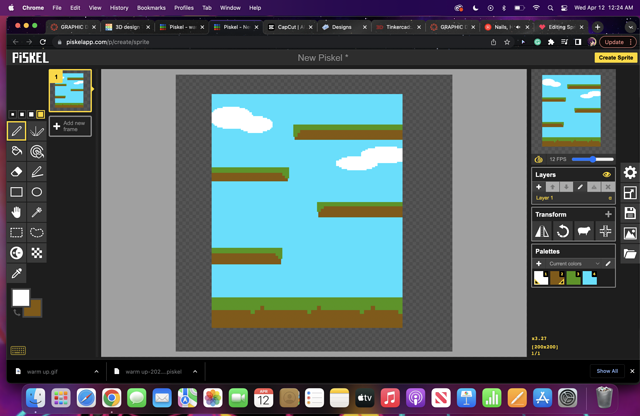Click the Create Sprite button
Image resolution: width=640 pixels, height=416 pixels.
615,58
